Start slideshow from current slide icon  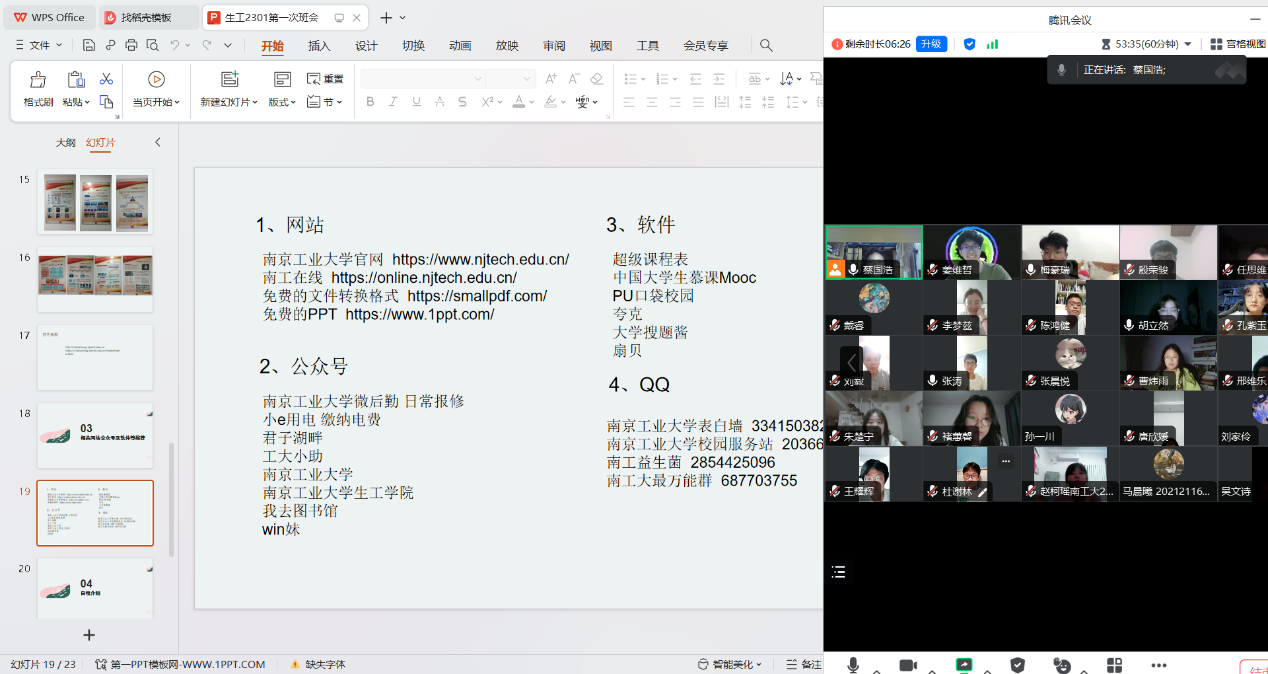[x=156, y=80]
